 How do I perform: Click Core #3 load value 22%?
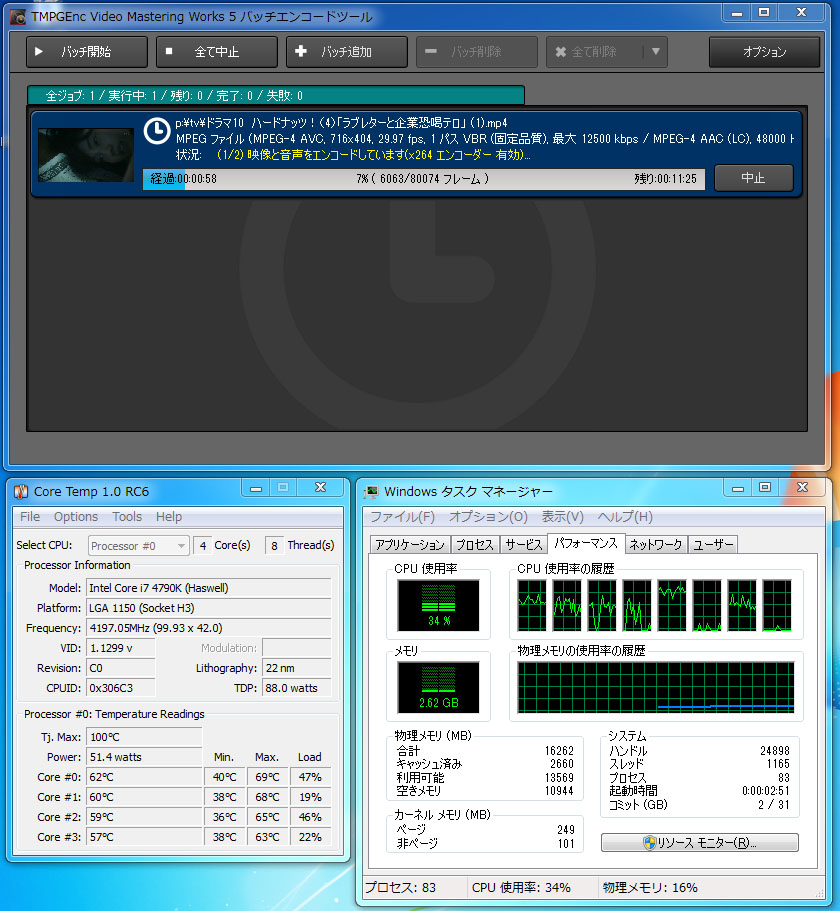click(310, 837)
